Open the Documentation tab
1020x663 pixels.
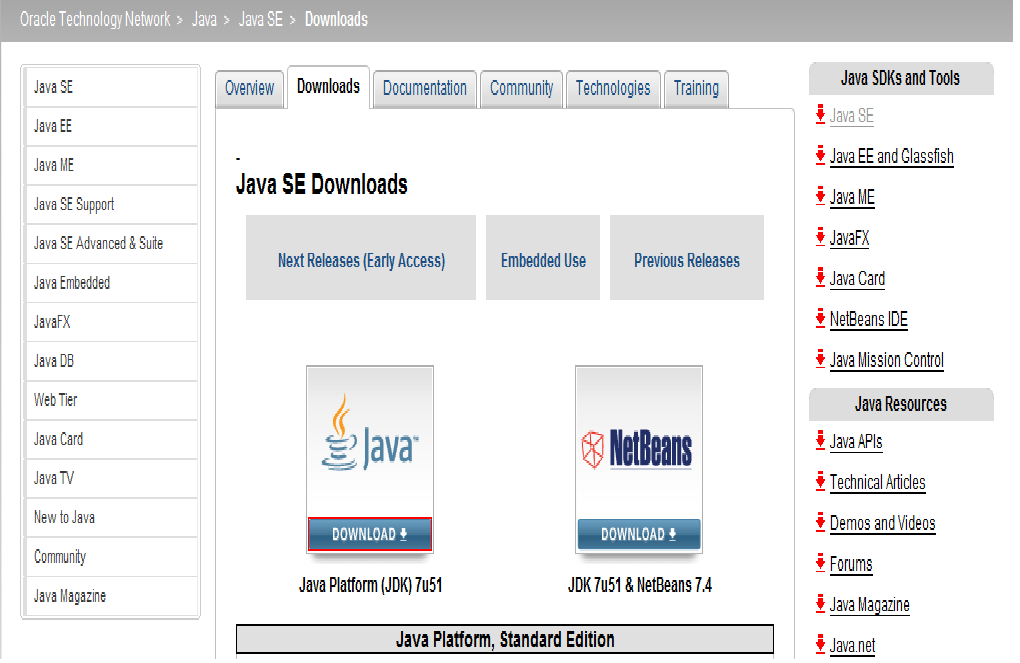[x=425, y=89]
